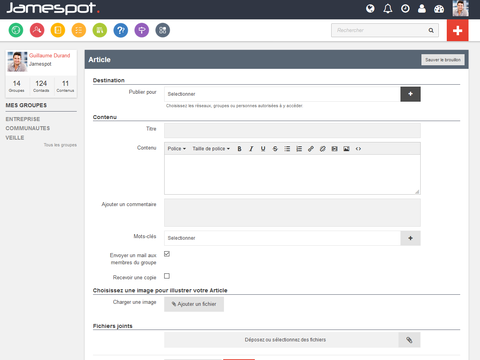Image resolution: width=480 pixels, height=360 pixels.
Task: Click the Contenu editor resize handle
Action: tap(417, 192)
